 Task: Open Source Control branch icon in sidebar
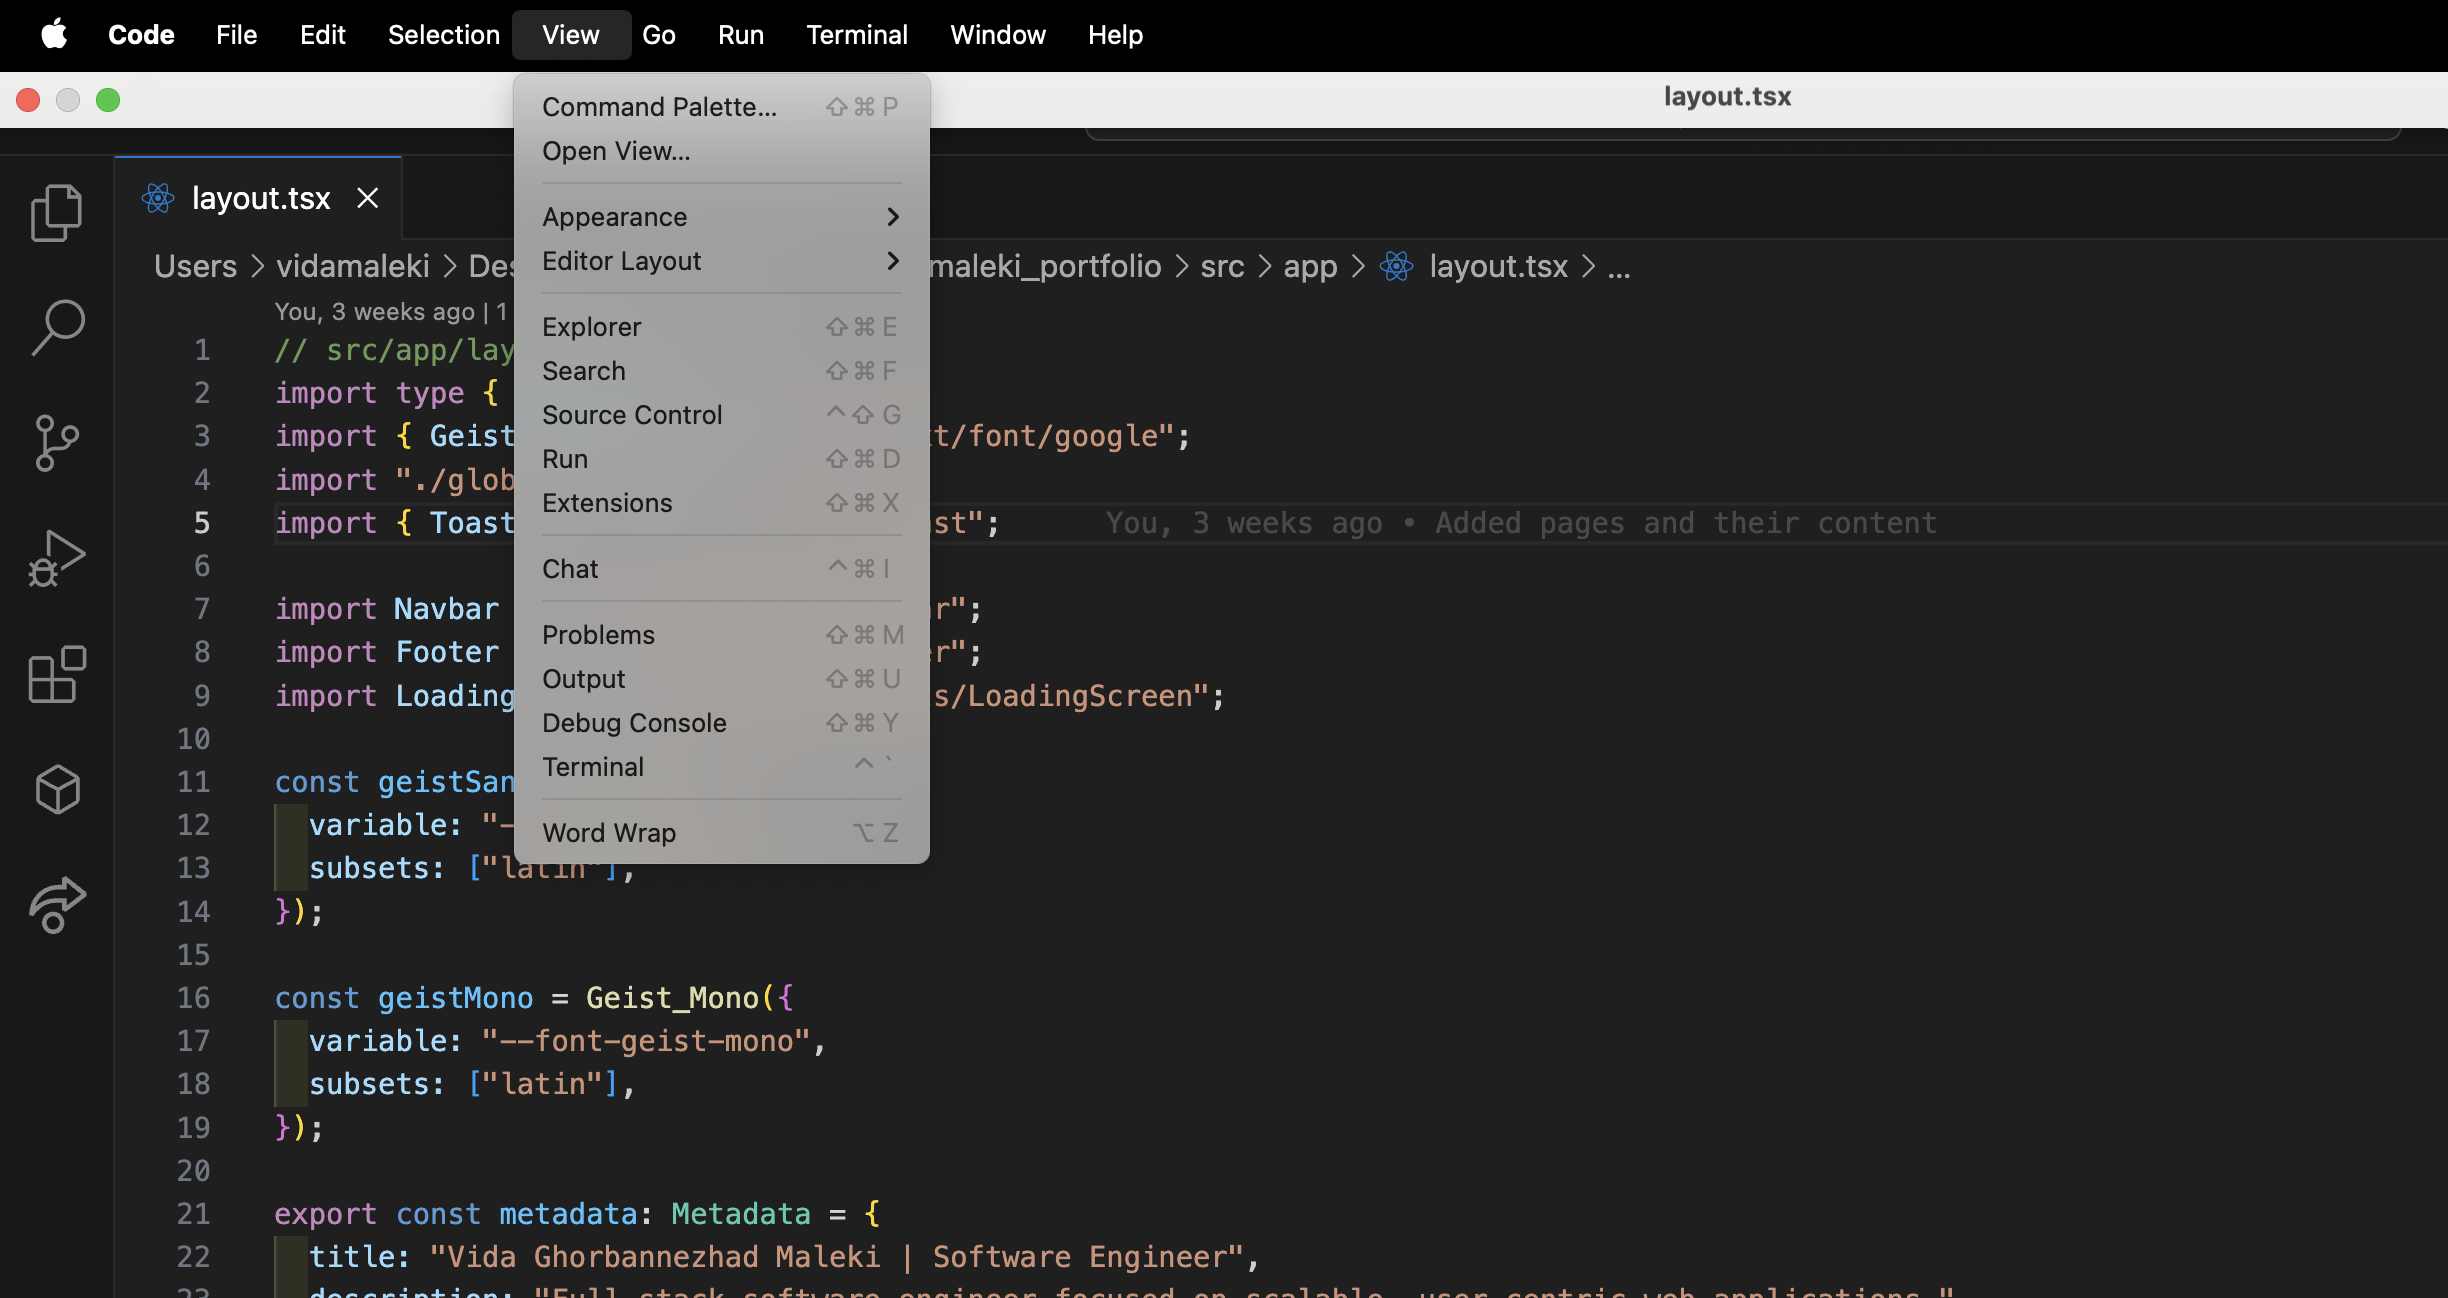56,443
